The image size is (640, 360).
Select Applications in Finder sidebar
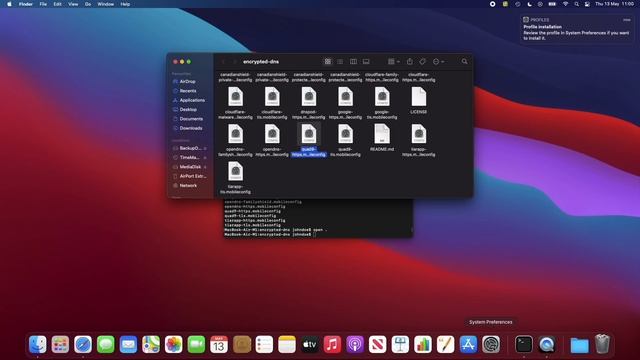point(191,100)
